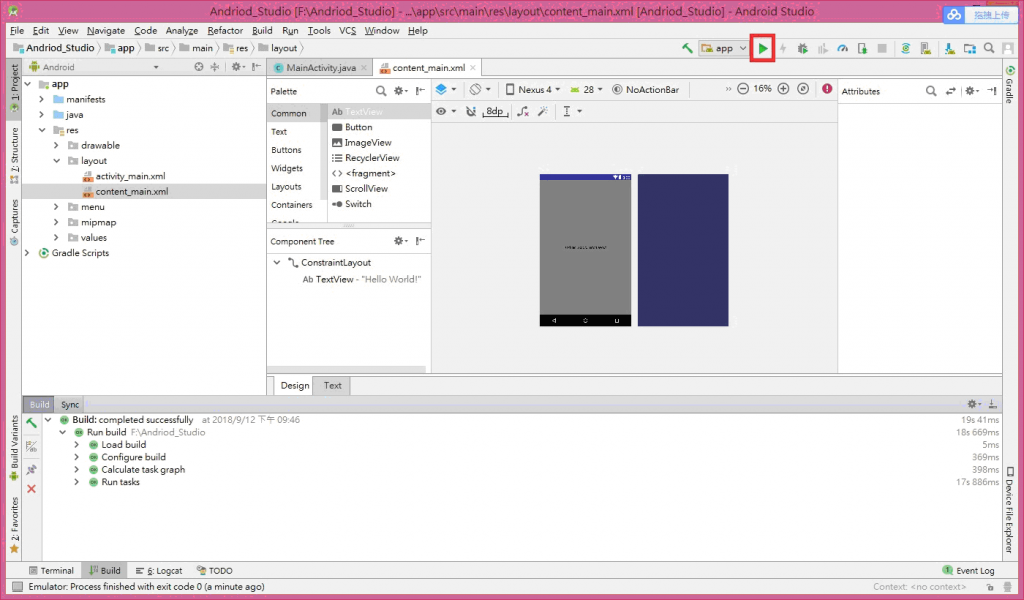Viewport: 1024px width, 600px height.
Task: Start debugging the app with the bug icon
Action: (803, 48)
